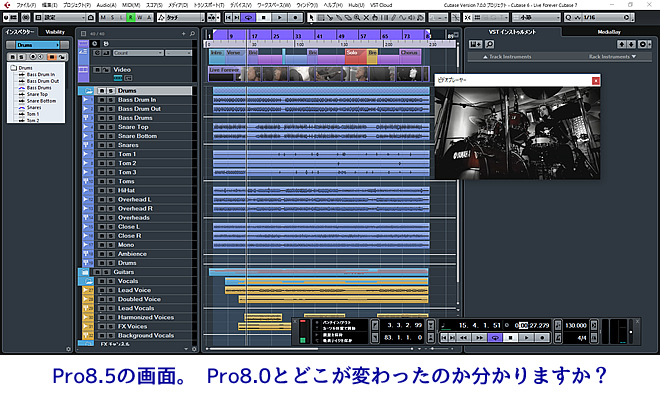Select the Harmonized Voices track
This screenshot has height=400, width=660.
pos(146,317)
